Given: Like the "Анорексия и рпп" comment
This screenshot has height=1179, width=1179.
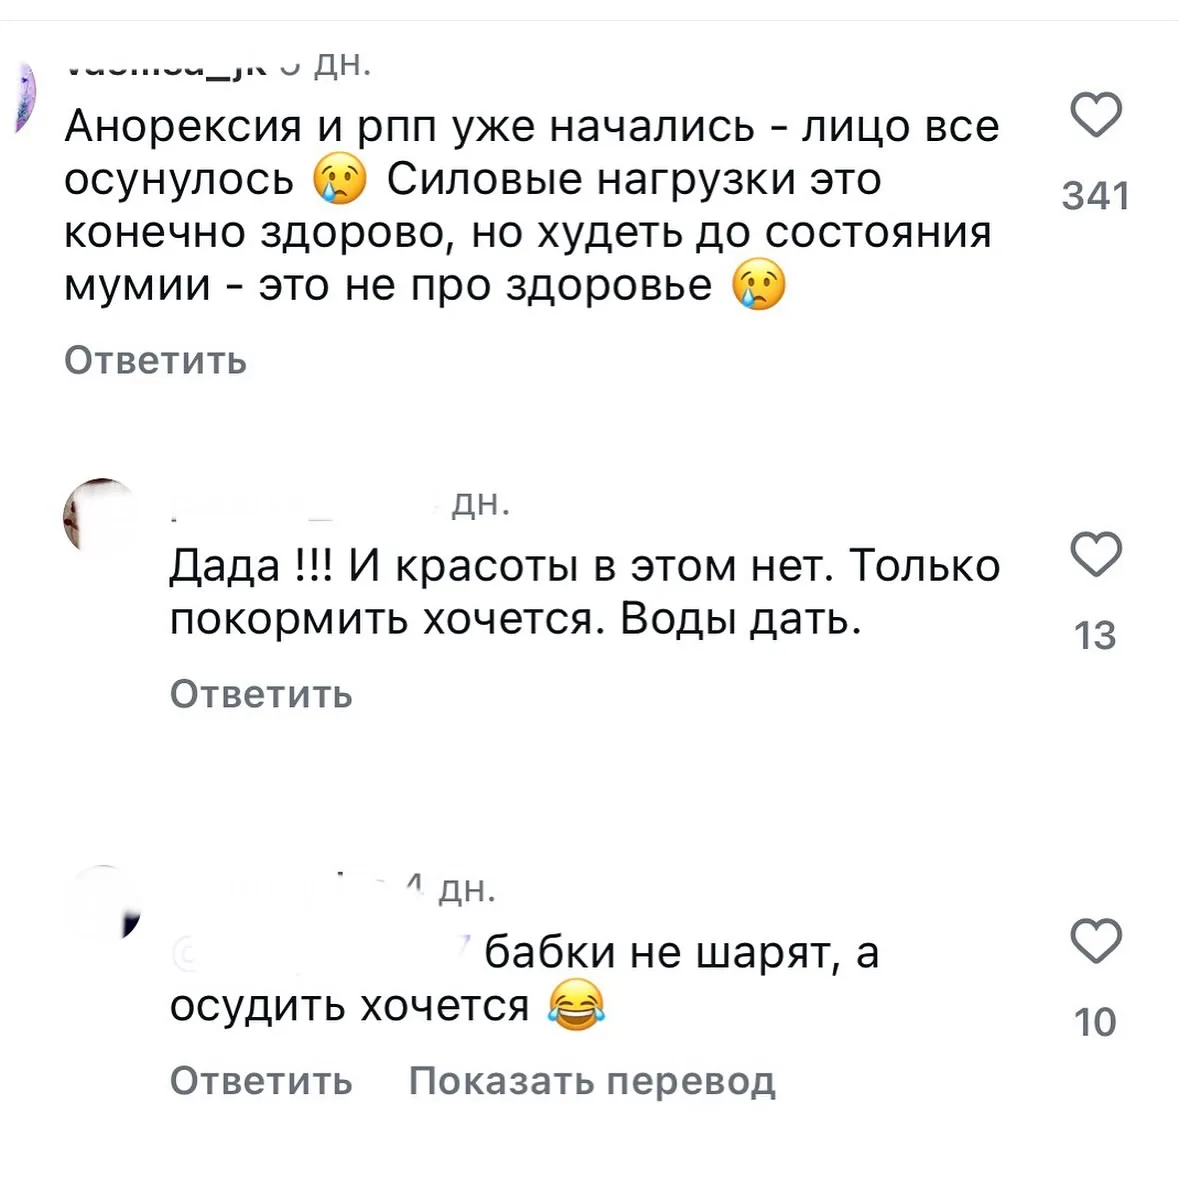Looking at the screenshot, I should [1096, 115].
